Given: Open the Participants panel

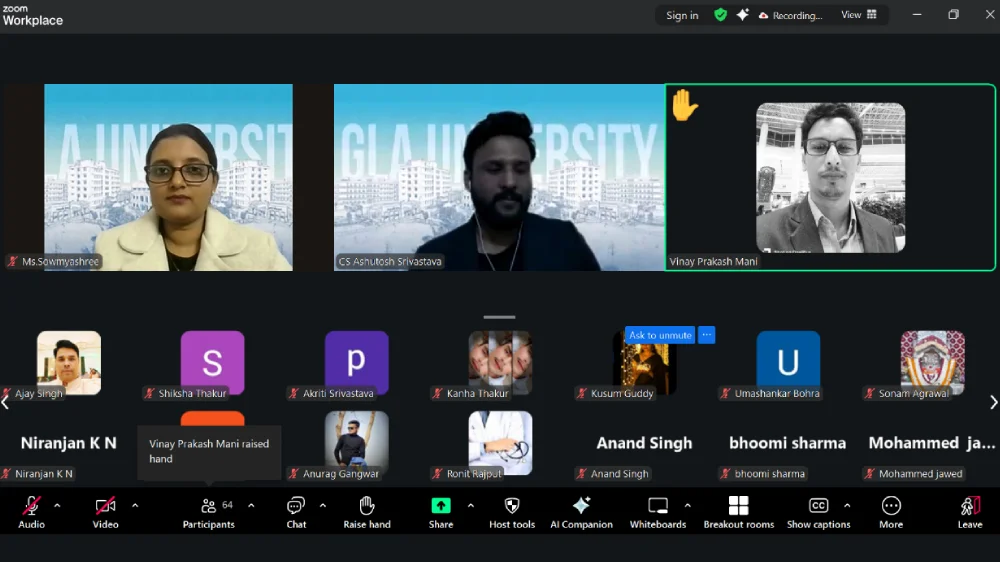Looking at the screenshot, I should 208,511.
